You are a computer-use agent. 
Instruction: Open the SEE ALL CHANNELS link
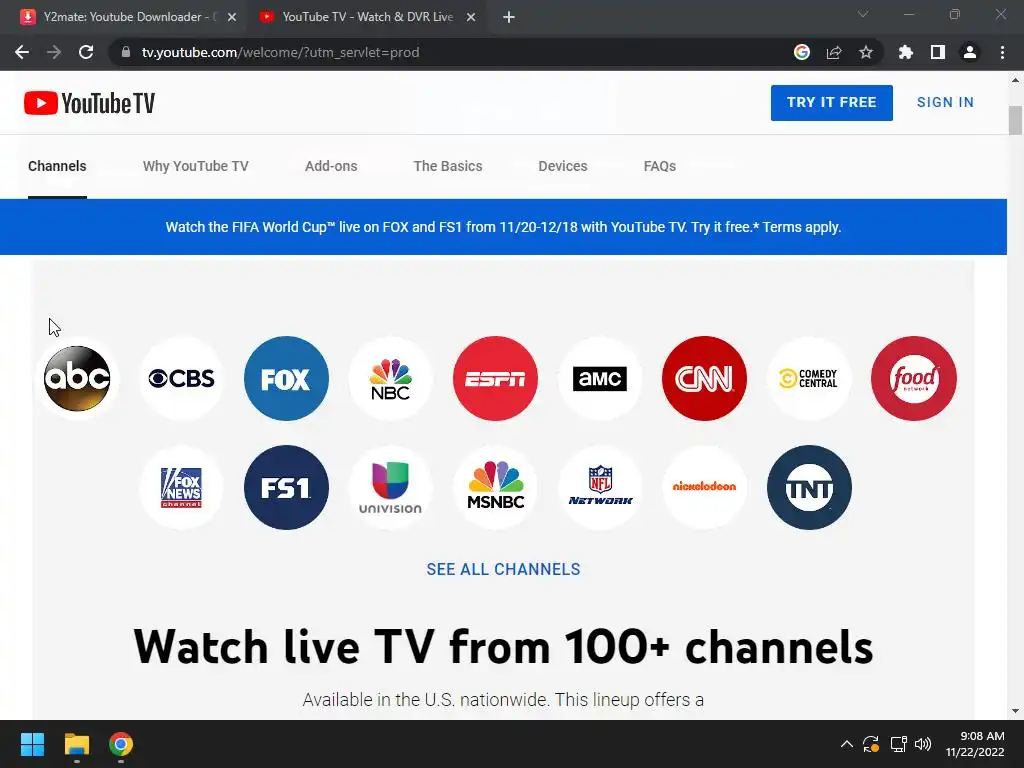pyautogui.click(x=504, y=569)
